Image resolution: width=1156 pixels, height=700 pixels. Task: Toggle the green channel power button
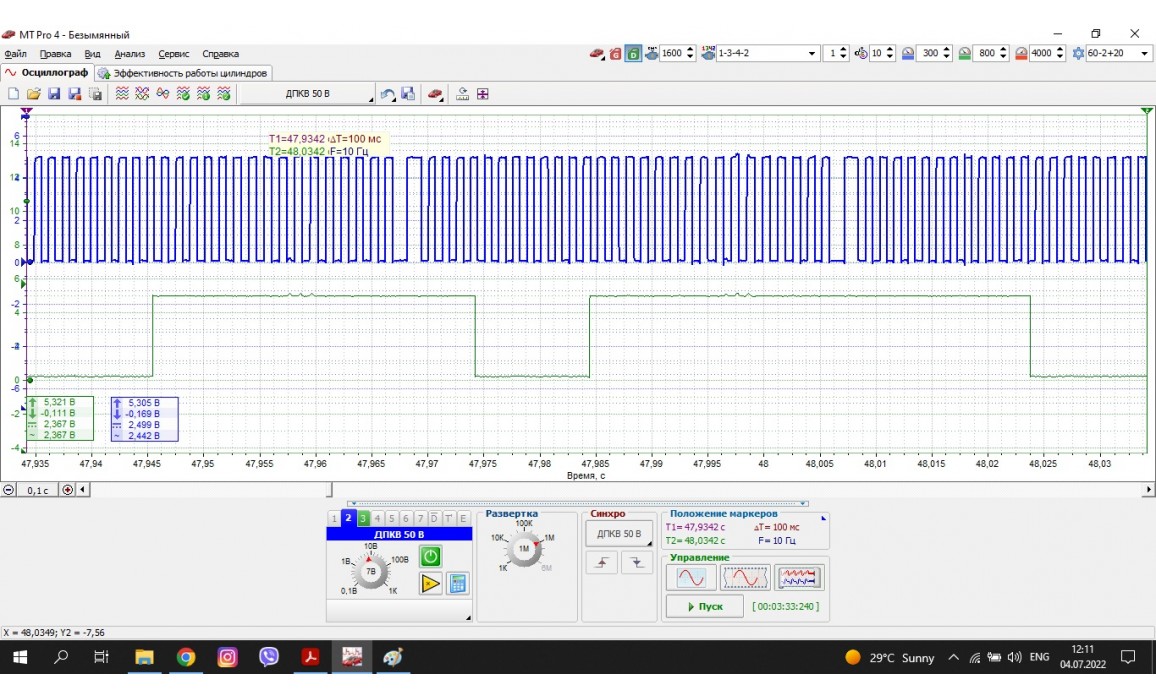pyautogui.click(x=430, y=557)
